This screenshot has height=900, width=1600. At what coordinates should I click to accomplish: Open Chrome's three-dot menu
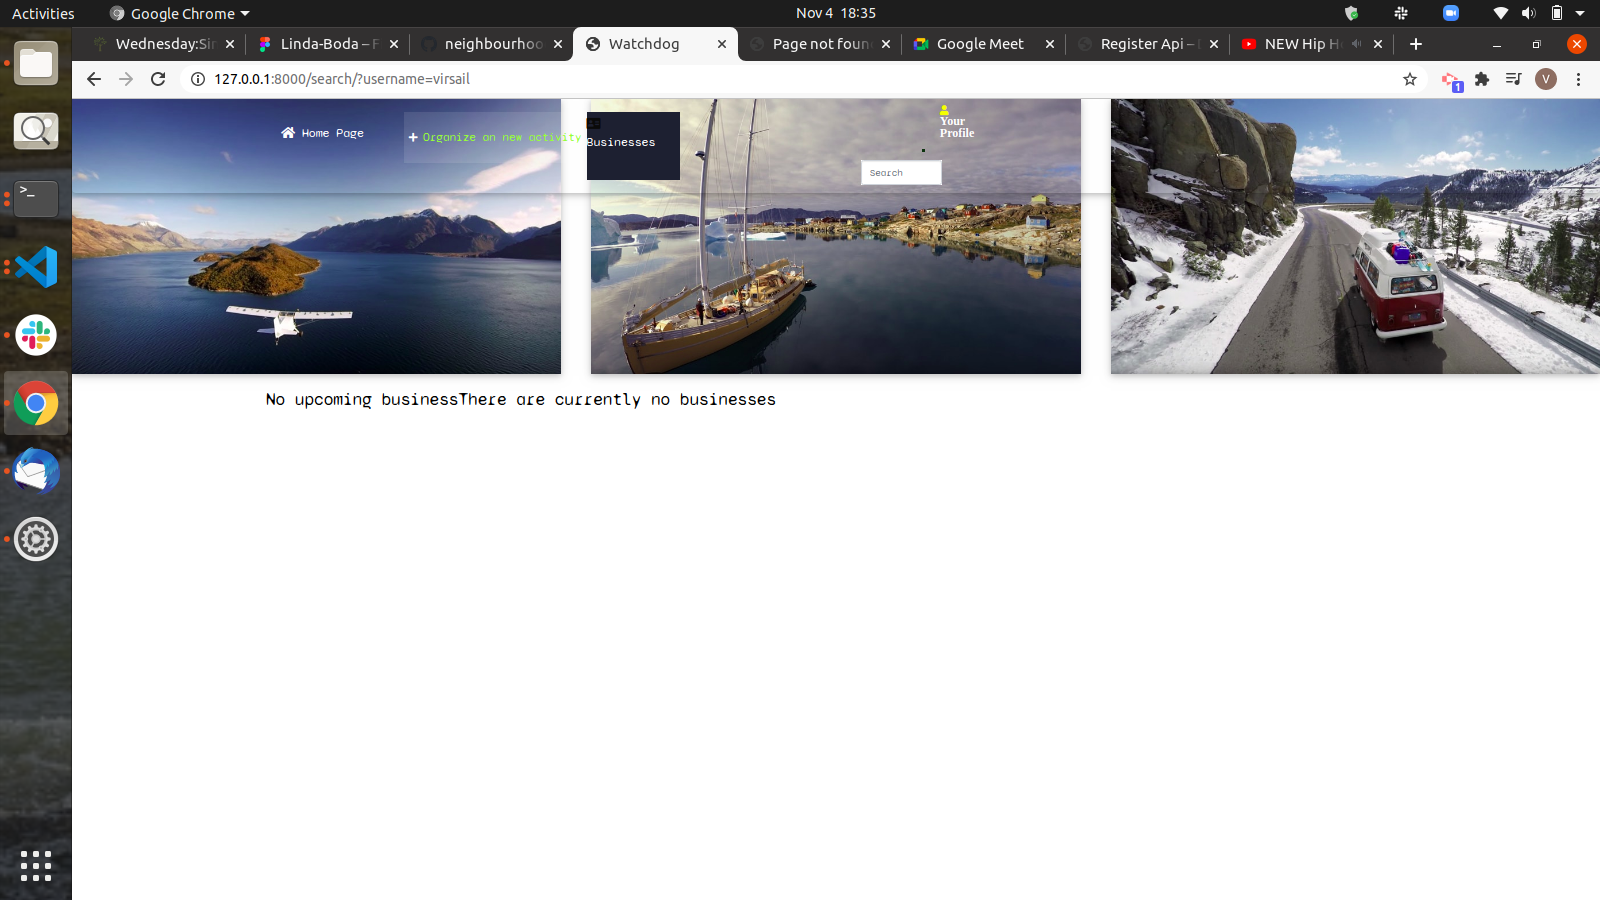(1579, 79)
